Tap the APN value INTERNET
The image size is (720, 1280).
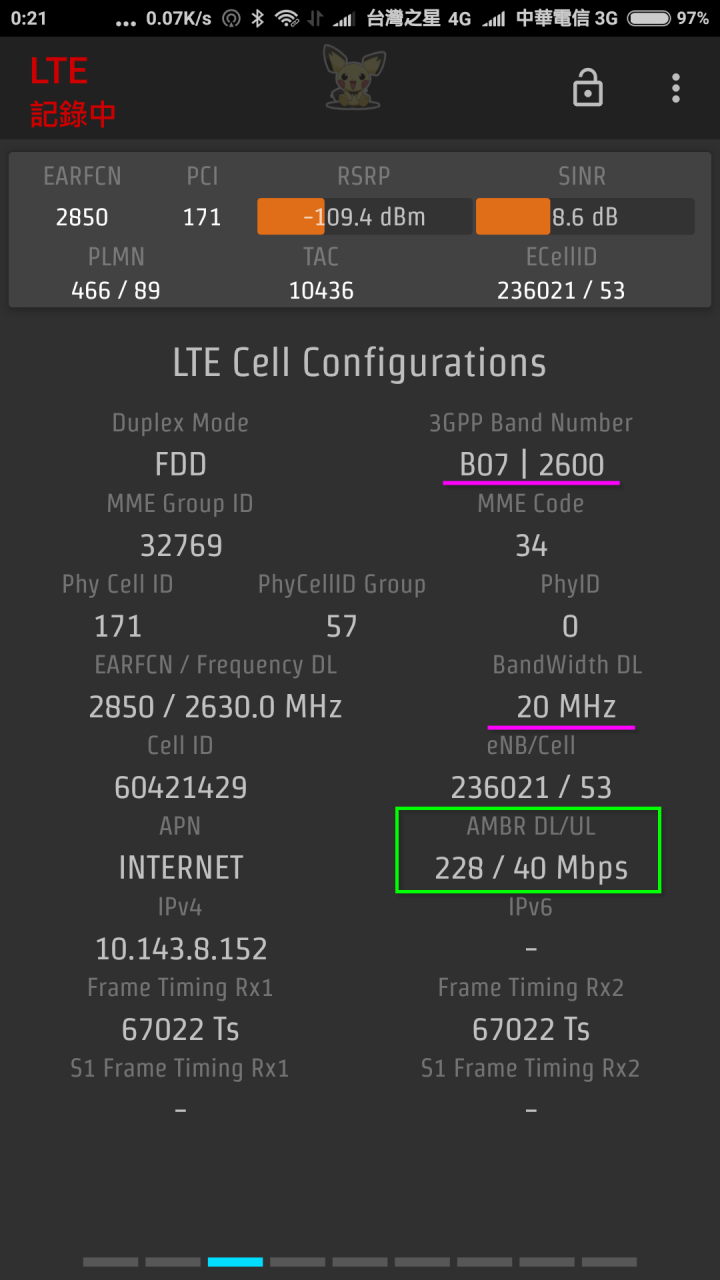point(181,867)
